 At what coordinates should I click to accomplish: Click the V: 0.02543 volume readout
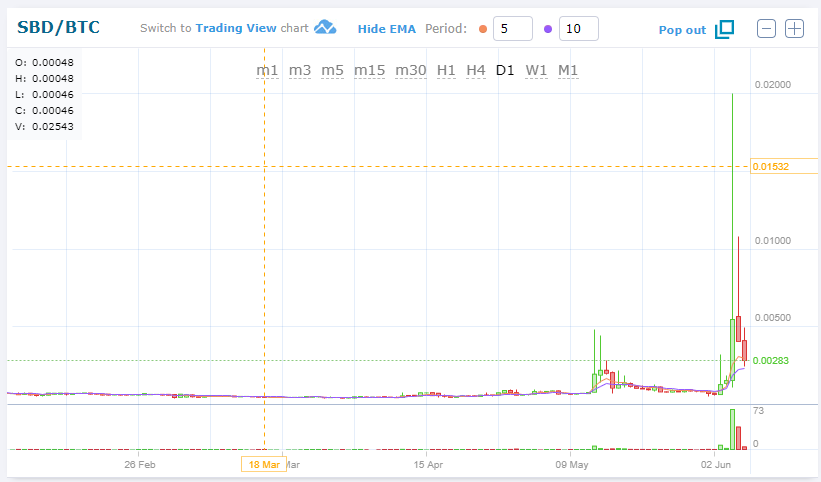[x=45, y=127]
